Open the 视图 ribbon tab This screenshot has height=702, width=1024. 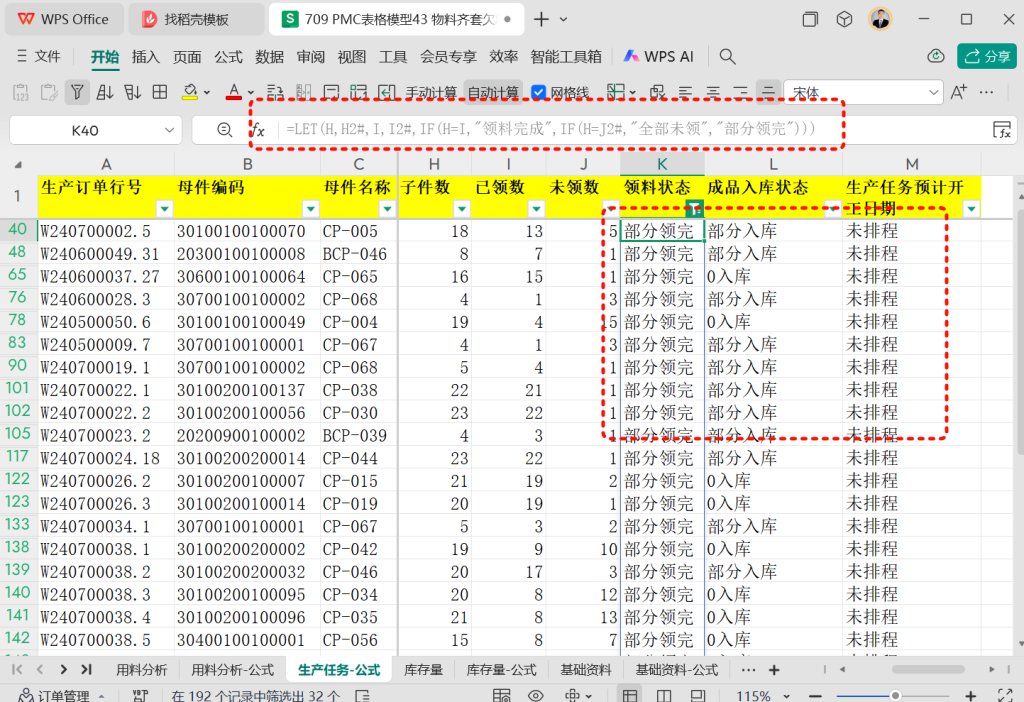pos(351,57)
